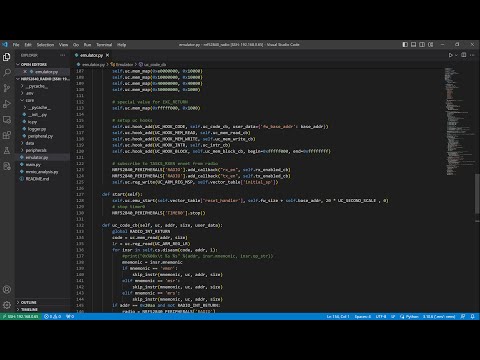480x360 pixels.
Task: Close emulator.py in Open Editors list
Action: 25,72
